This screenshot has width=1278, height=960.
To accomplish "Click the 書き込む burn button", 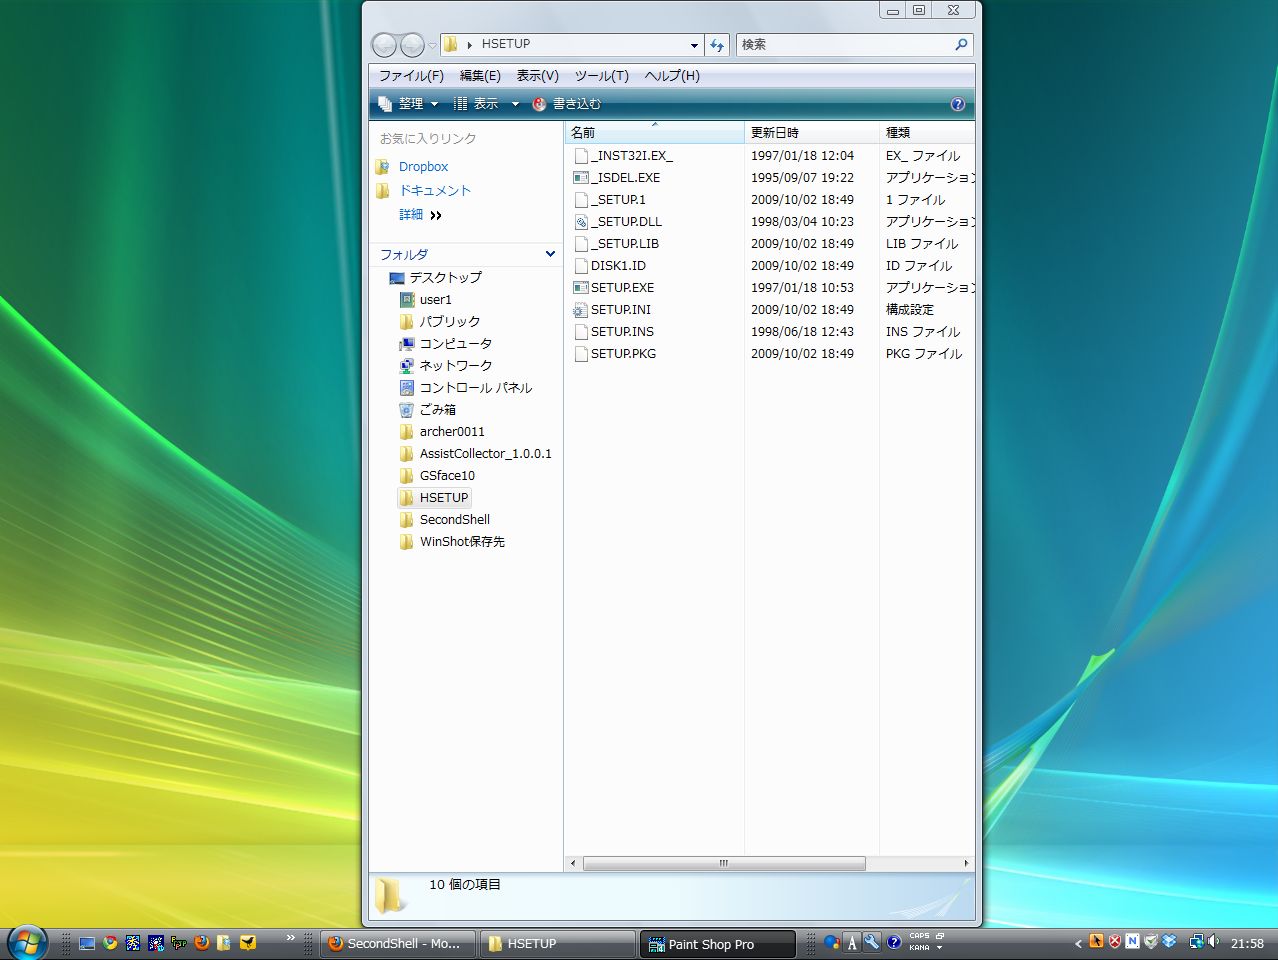I will 567,104.
